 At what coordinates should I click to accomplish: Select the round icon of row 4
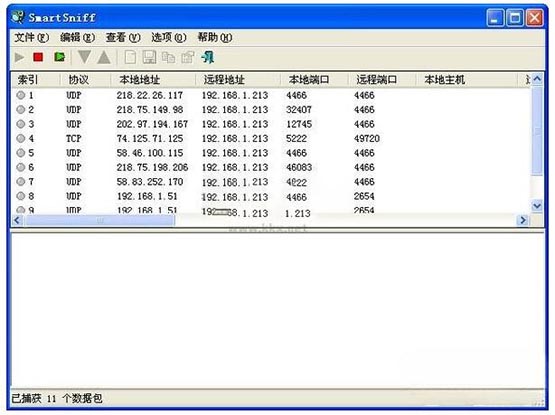(x=21, y=138)
